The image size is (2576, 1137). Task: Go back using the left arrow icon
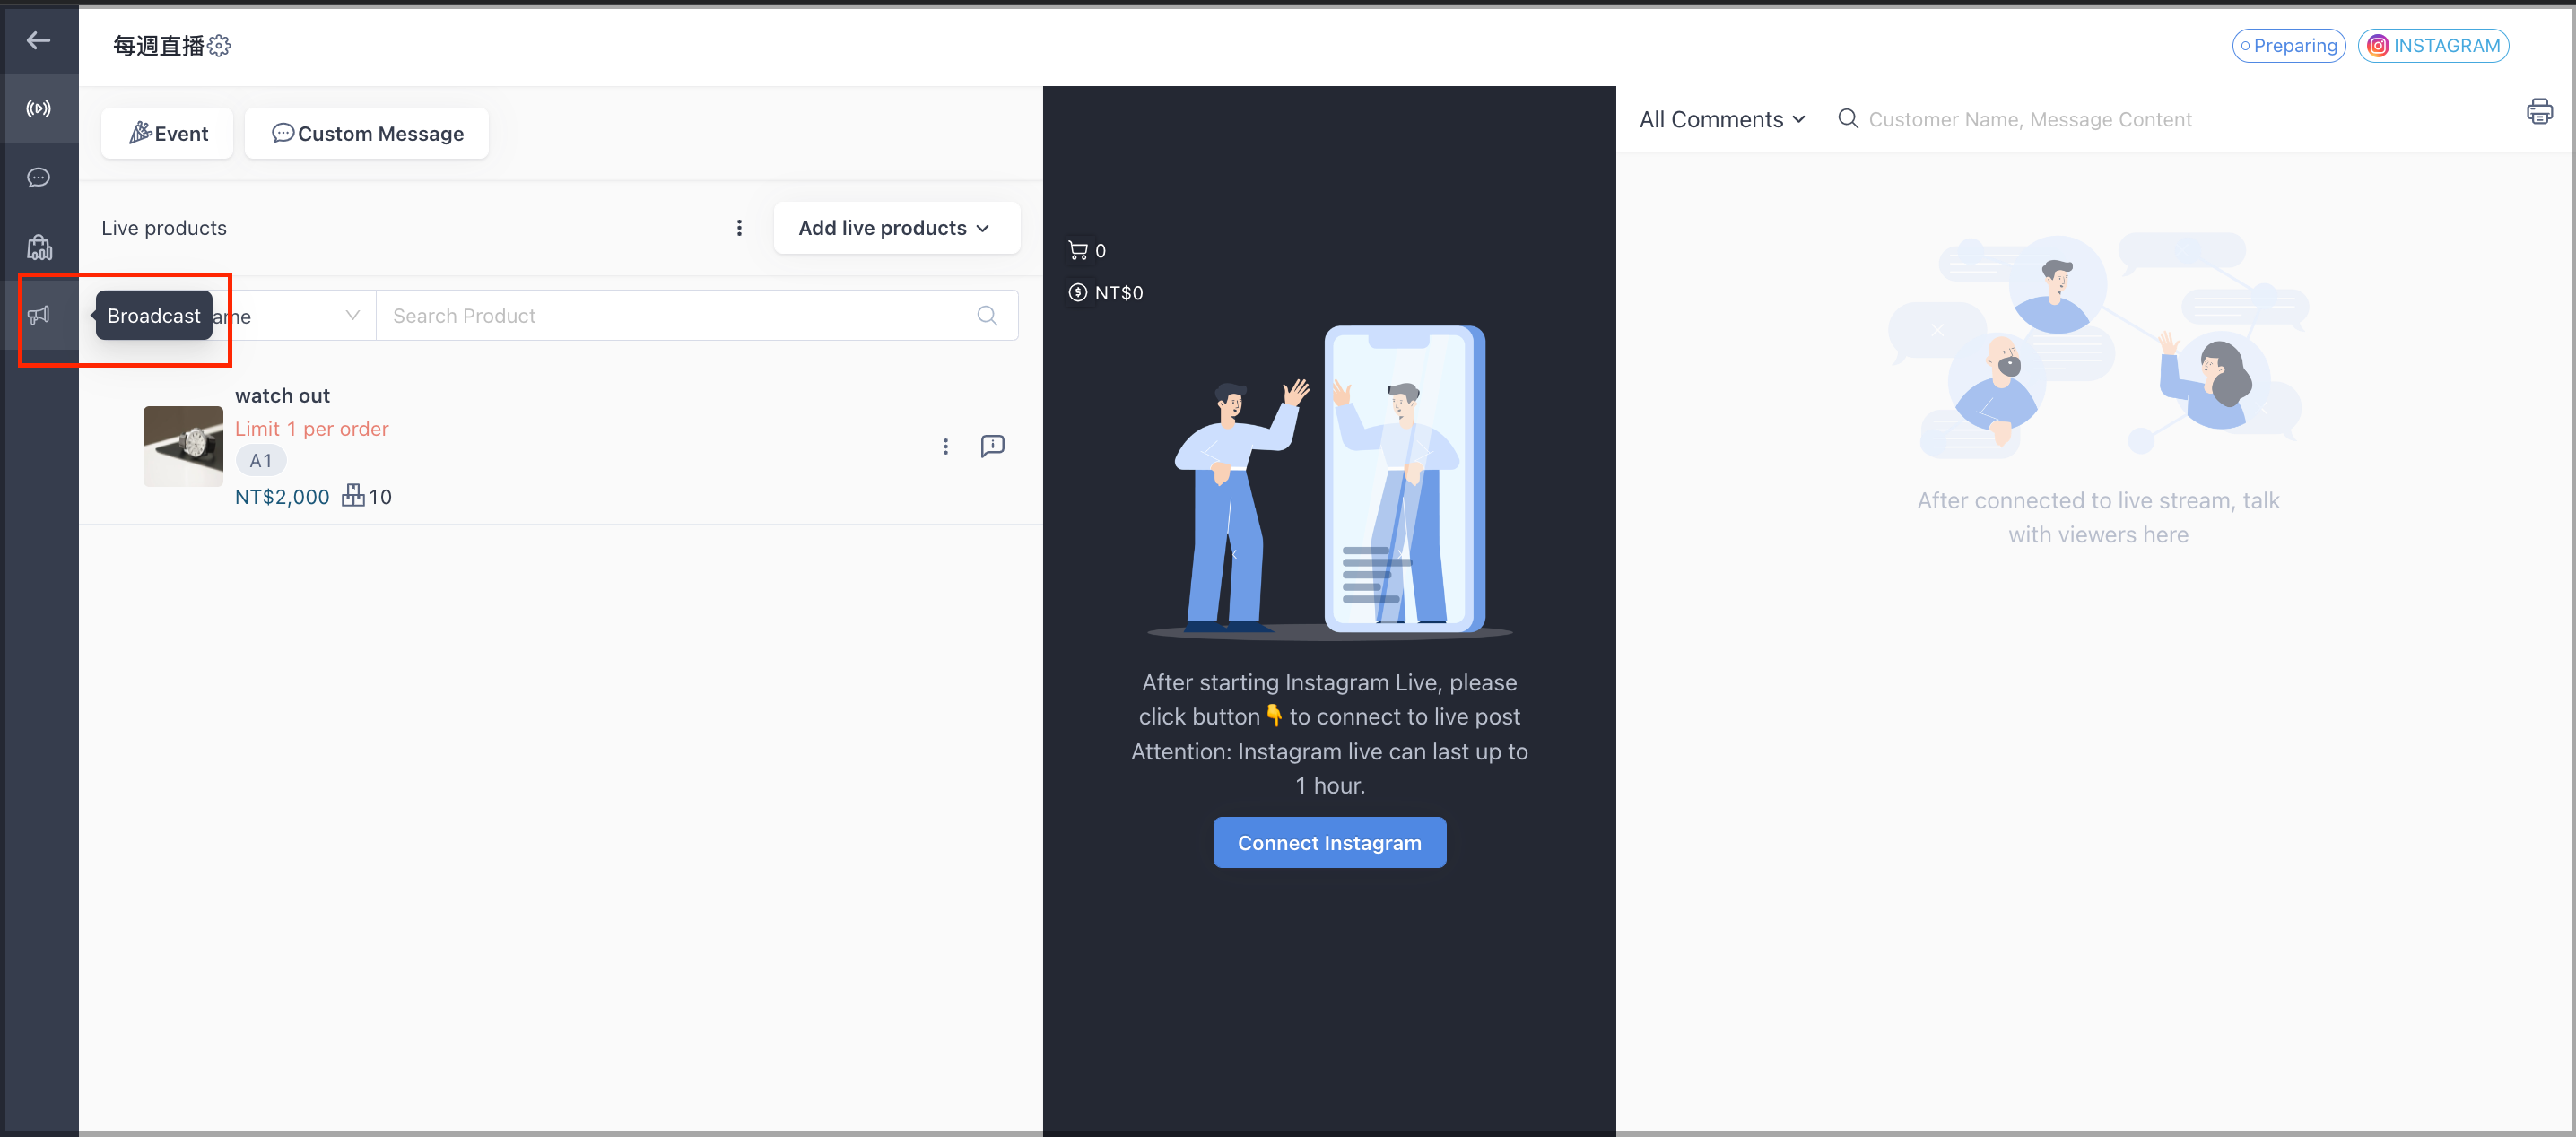tap(39, 40)
